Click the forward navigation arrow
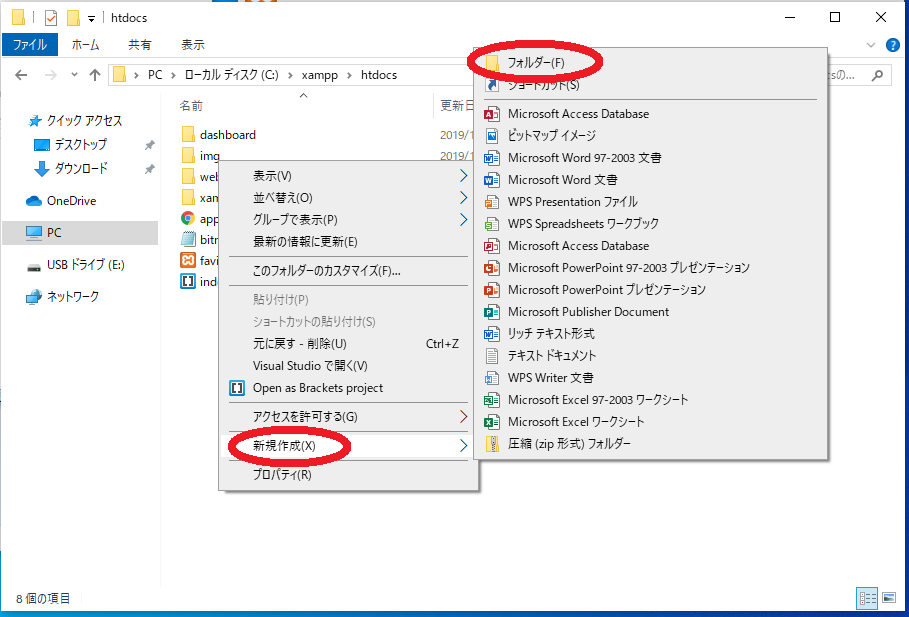 click(x=51, y=75)
